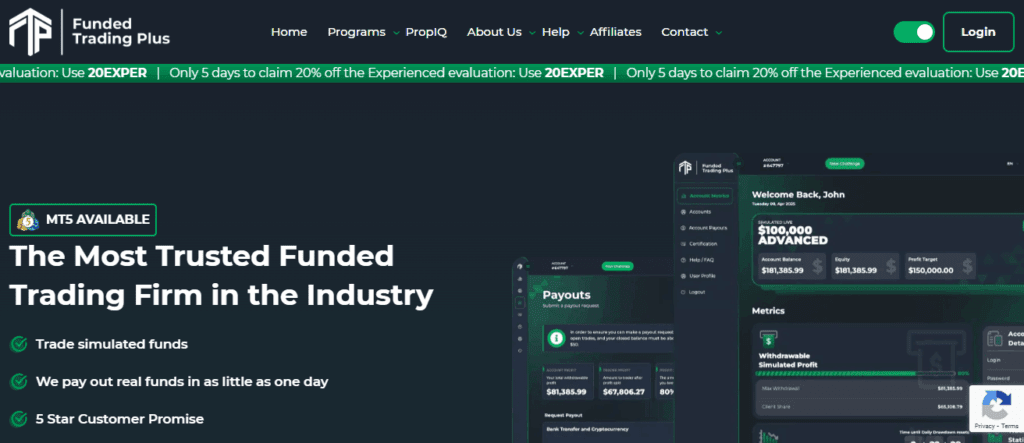Viewport: 1024px width, 443px height.
Task: Click the reCAPTCHA badge icon
Action: click(995, 404)
